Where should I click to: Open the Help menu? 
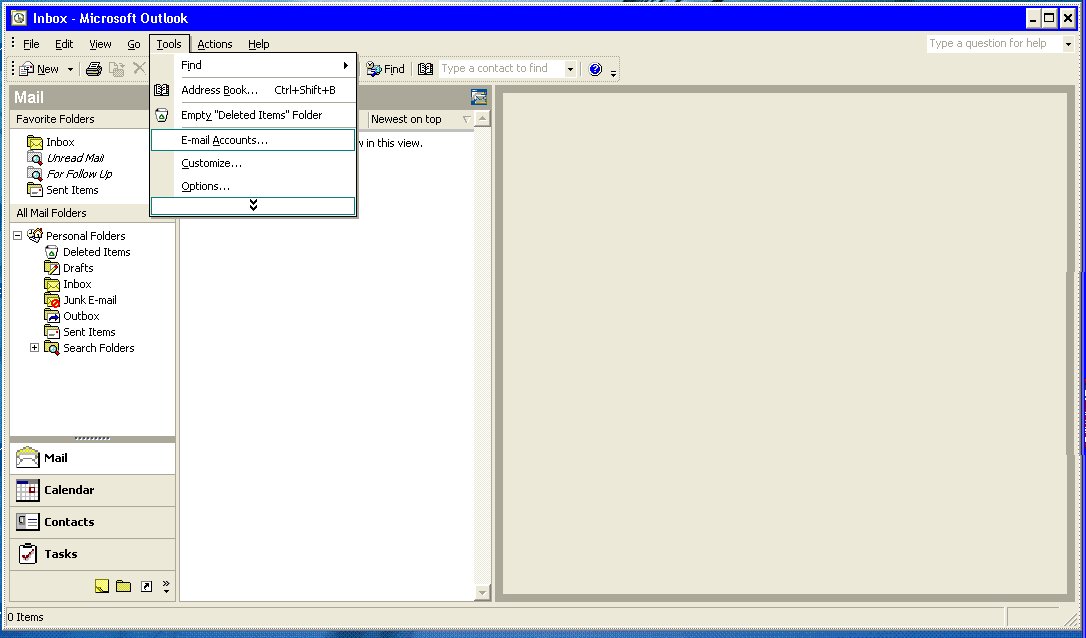pos(258,44)
